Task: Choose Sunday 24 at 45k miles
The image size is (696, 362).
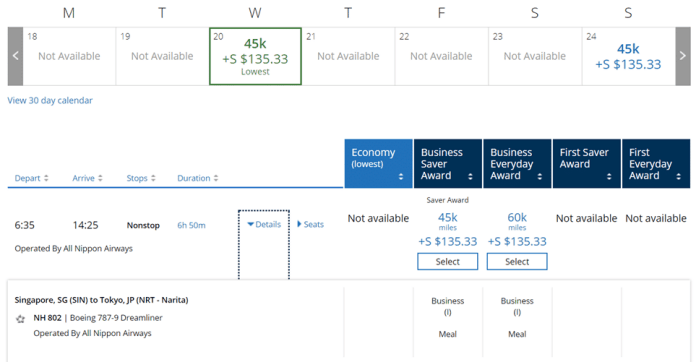Action: (x=629, y=56)
